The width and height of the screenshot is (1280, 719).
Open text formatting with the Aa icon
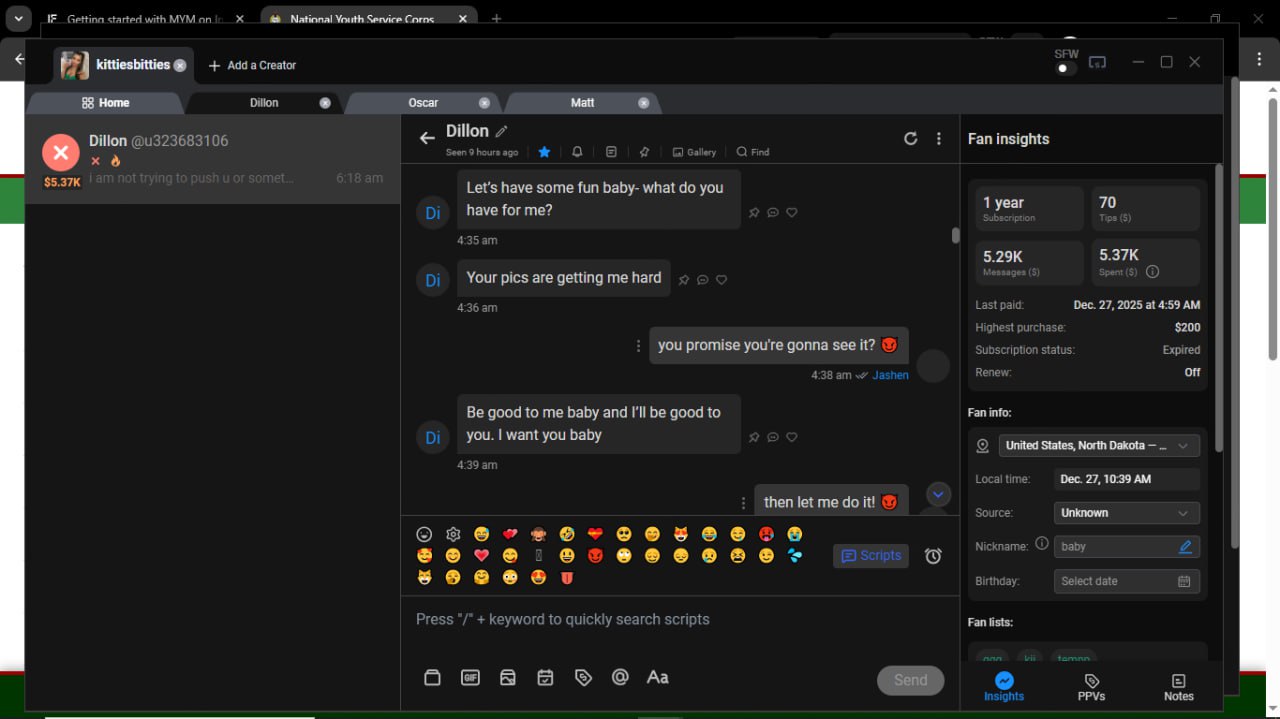coord(657,678)
